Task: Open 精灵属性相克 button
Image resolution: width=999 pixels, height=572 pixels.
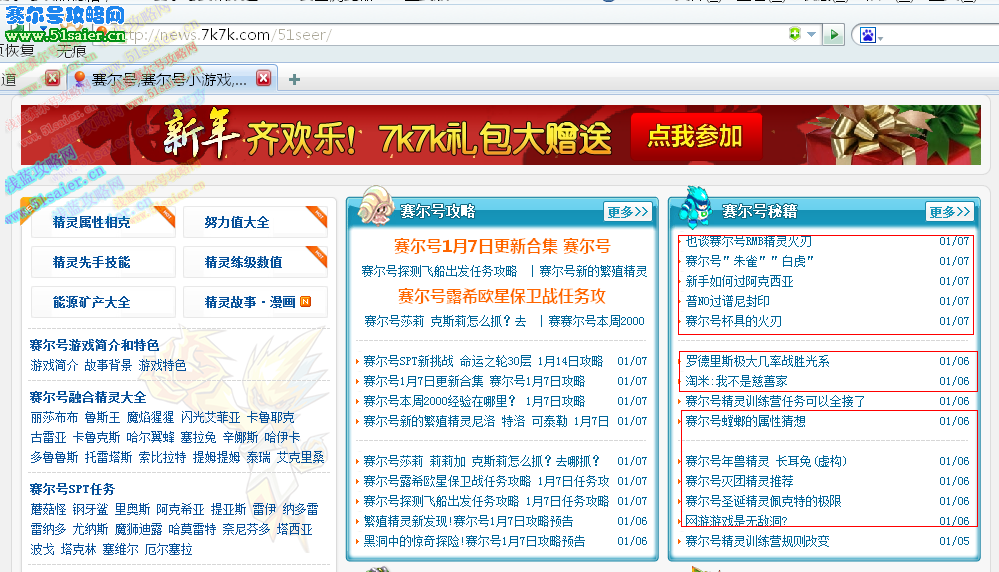Action: tap(103, 222)
